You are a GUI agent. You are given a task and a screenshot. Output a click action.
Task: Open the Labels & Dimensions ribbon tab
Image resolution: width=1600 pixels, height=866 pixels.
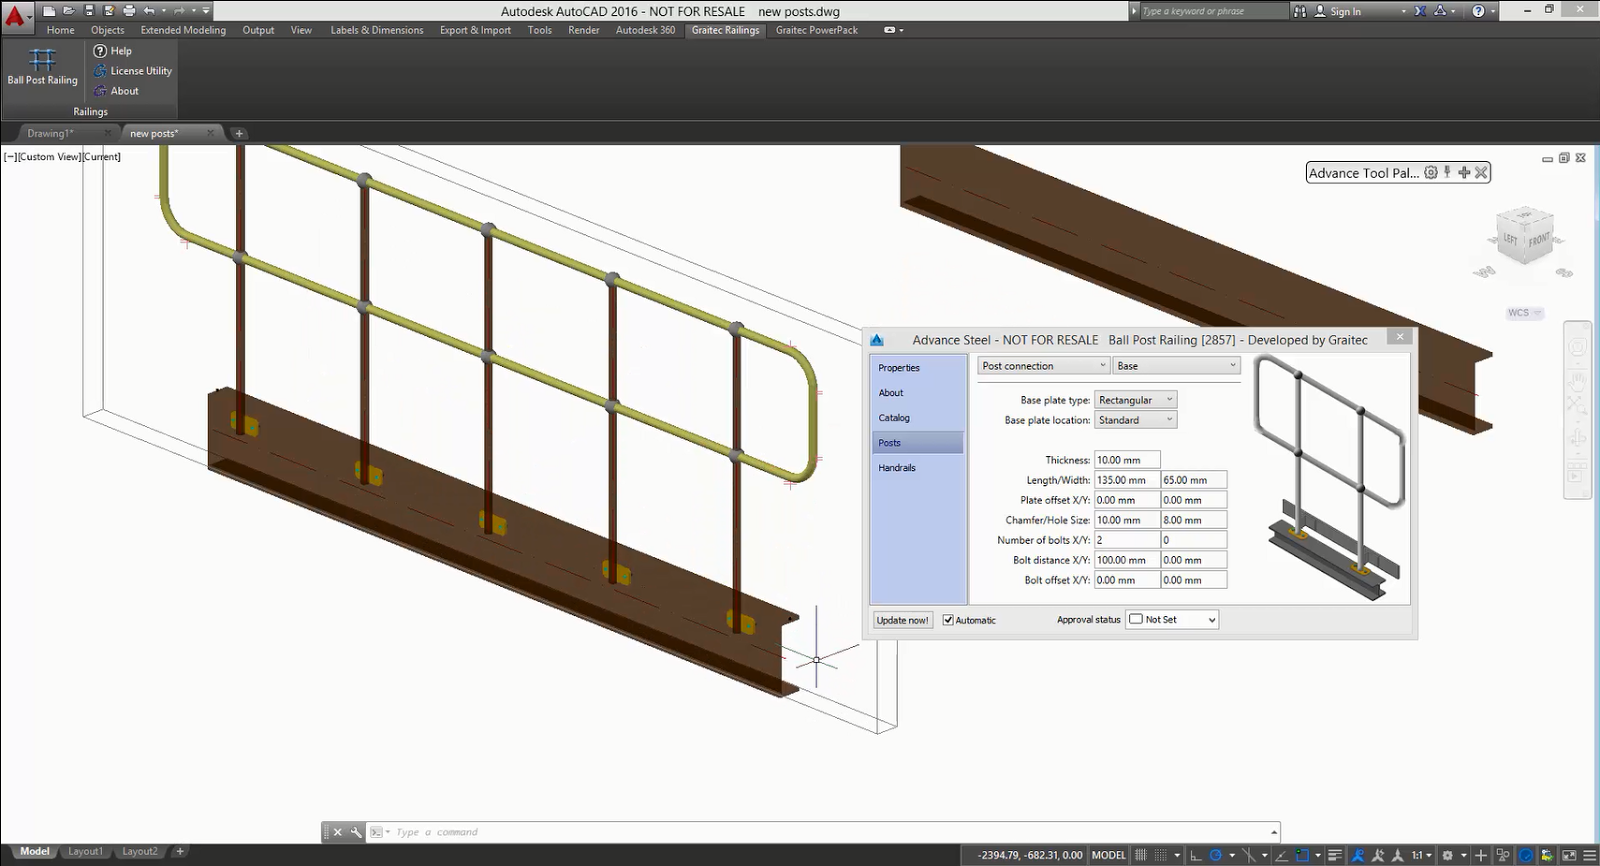point(377,30)
